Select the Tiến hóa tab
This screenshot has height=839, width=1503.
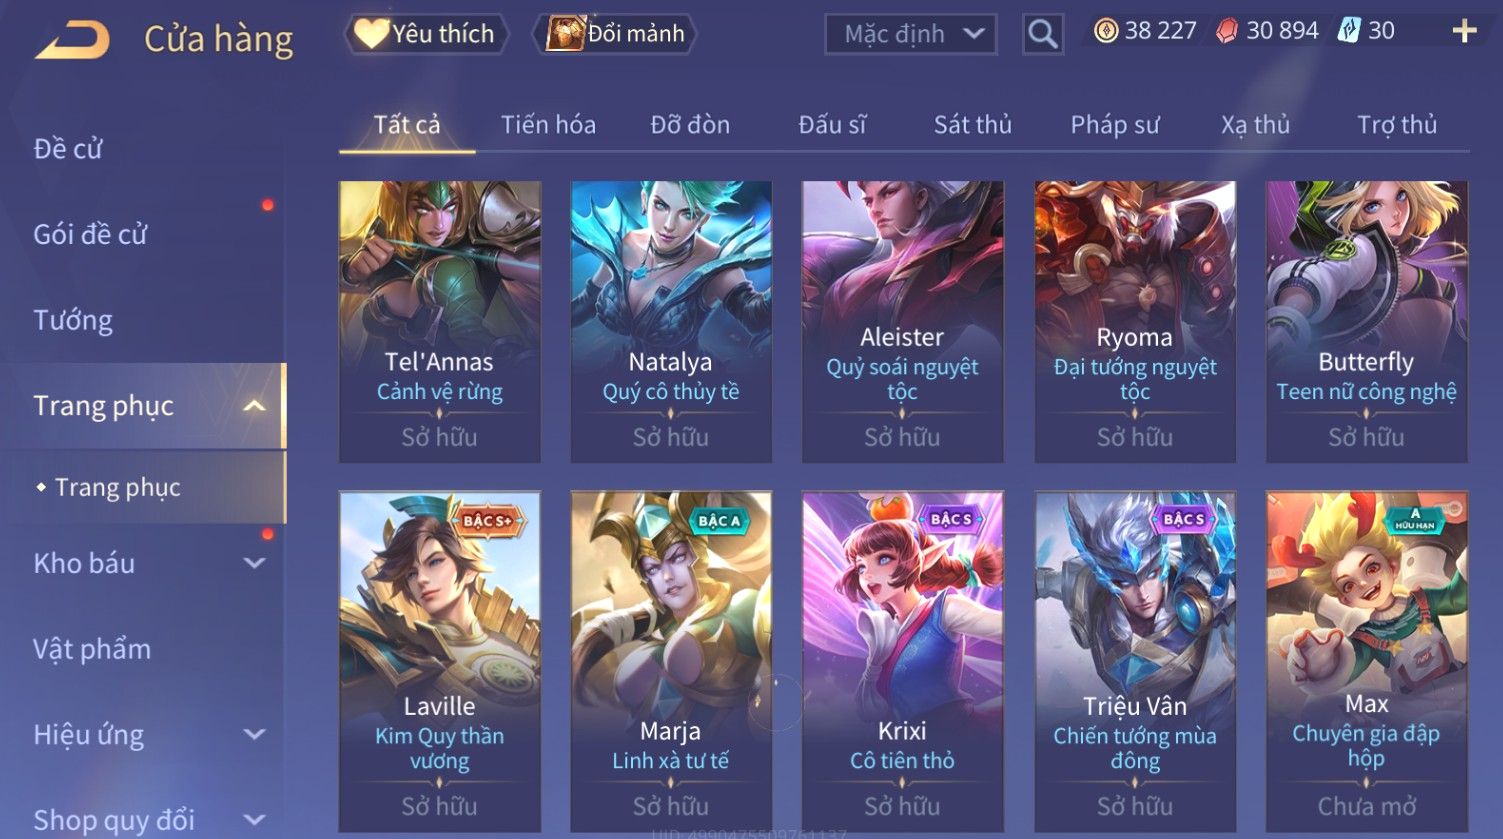click(x=548, y=125)
